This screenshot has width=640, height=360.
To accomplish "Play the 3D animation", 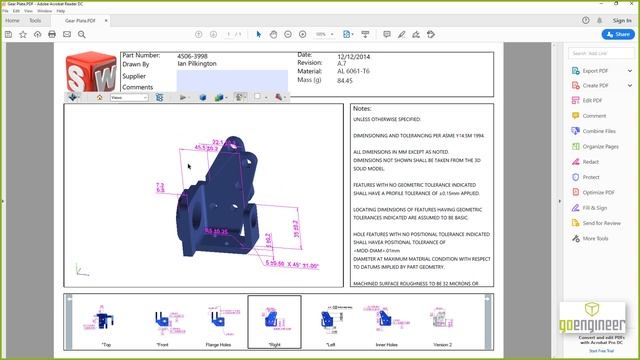I will [x=182, y=98].
